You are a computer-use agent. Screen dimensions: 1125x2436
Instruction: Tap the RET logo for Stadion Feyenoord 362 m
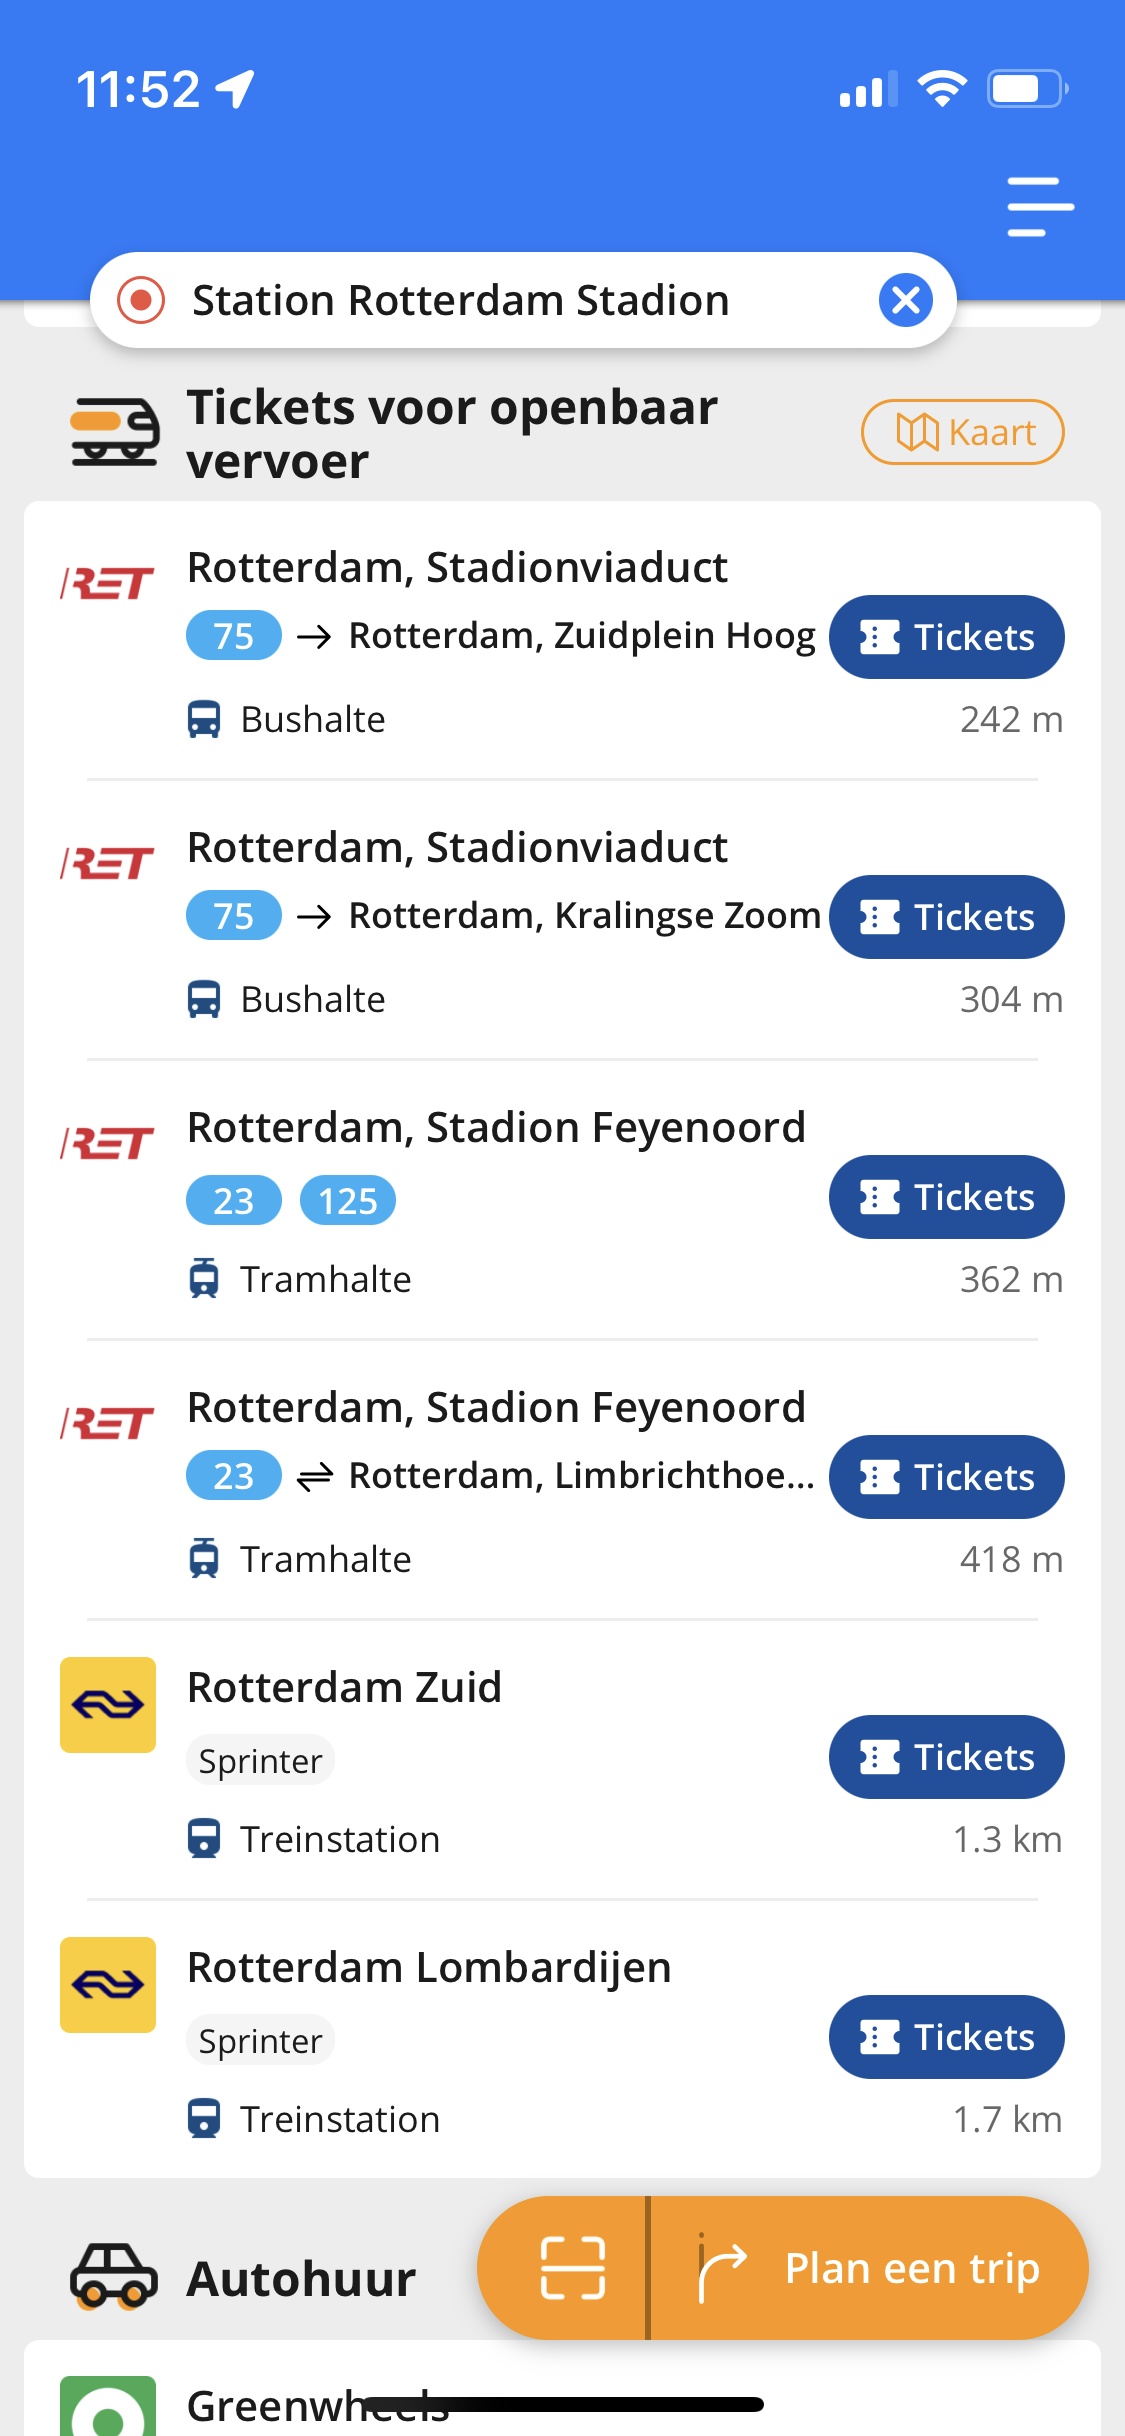108,1144
